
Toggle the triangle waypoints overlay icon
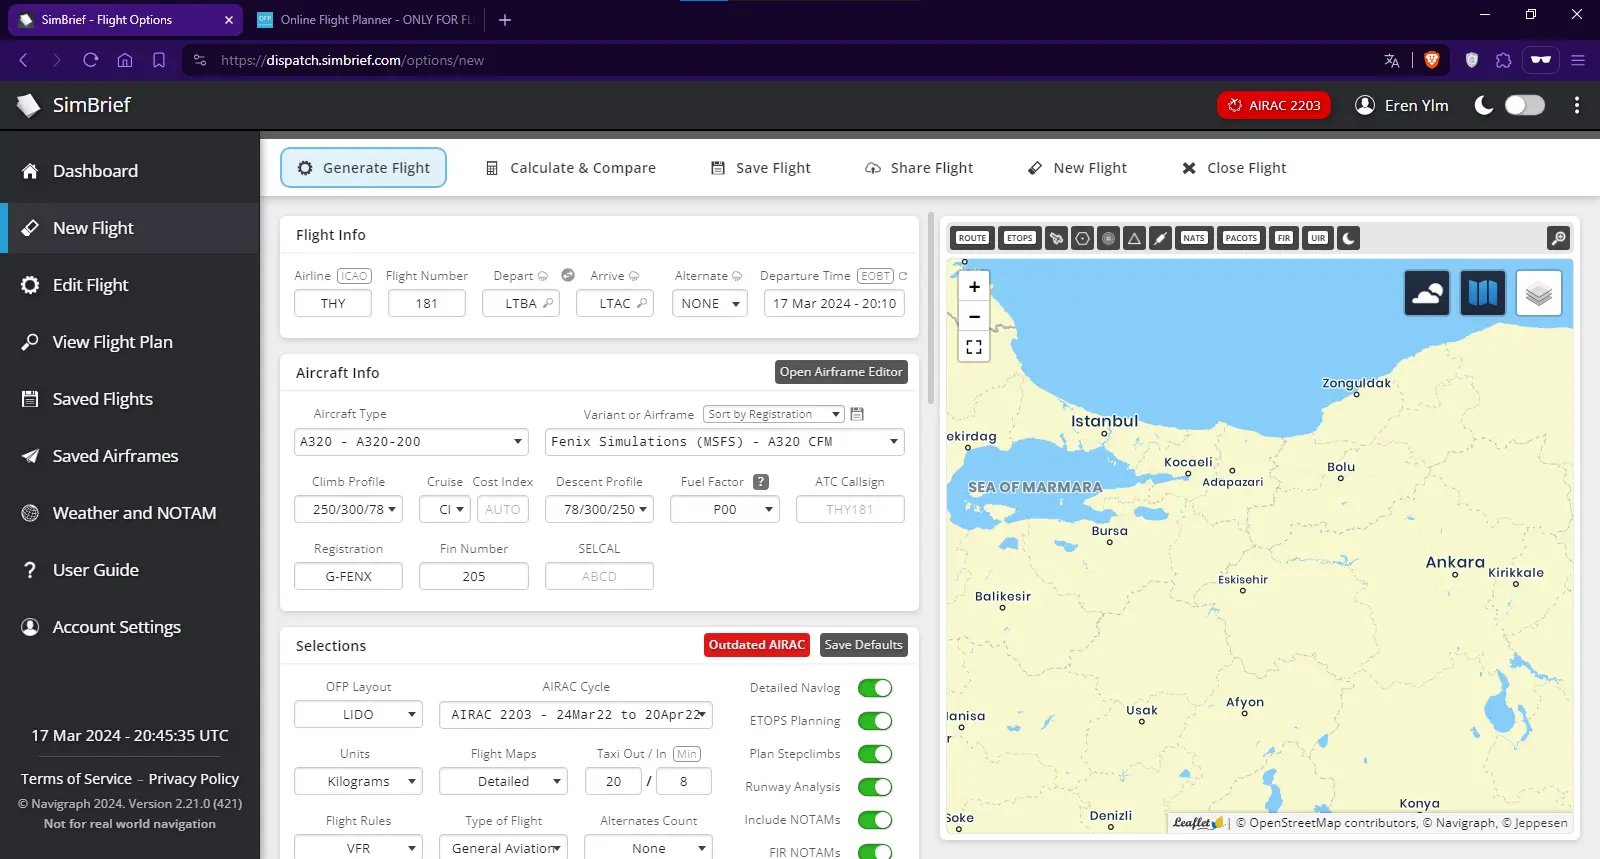pos(1134,238)
